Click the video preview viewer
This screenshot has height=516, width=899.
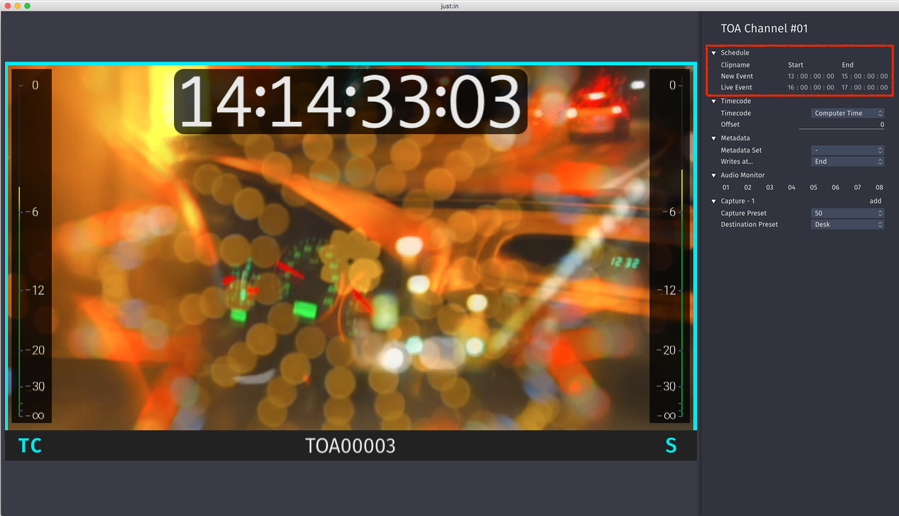pos(351,247)
